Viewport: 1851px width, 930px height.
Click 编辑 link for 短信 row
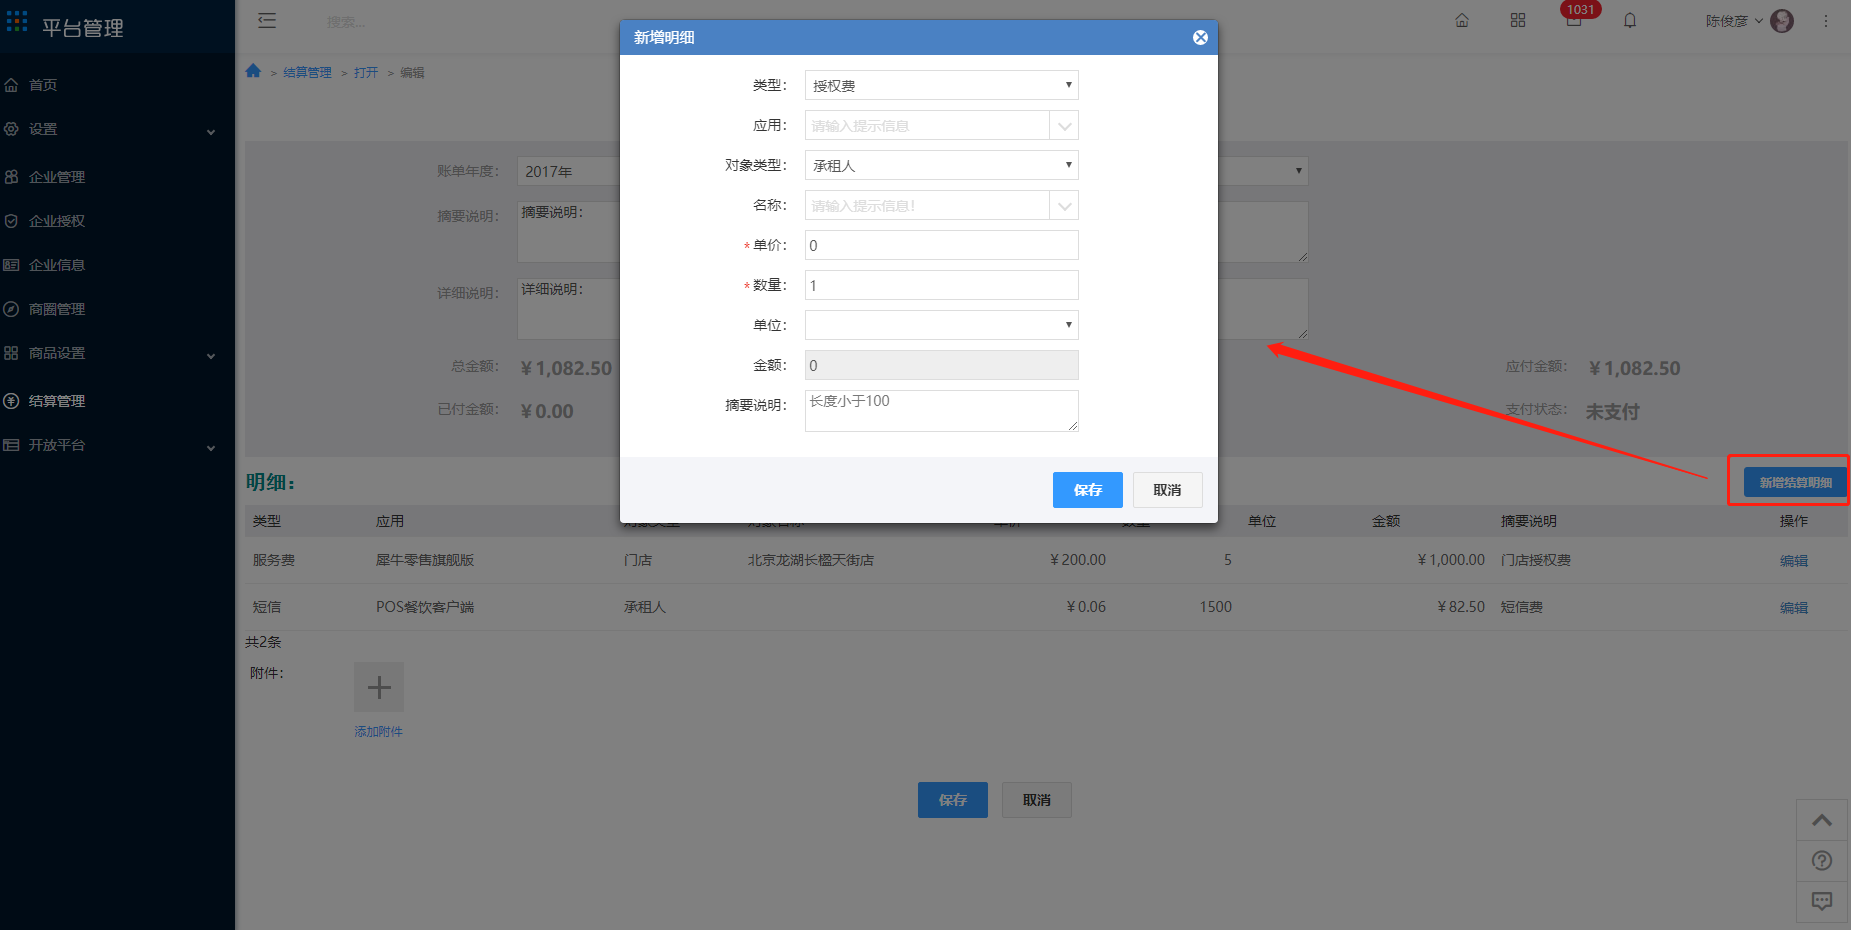click(1793, 608)
